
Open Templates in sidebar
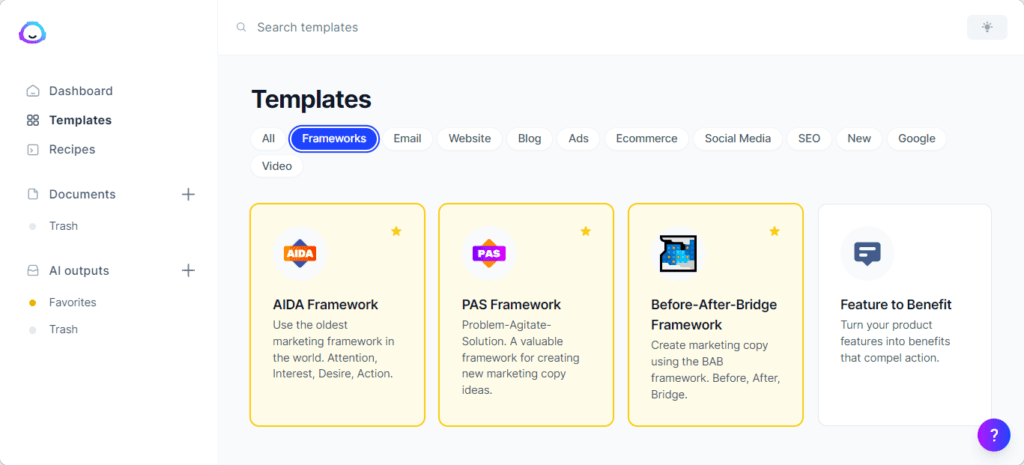click(80, 120)
